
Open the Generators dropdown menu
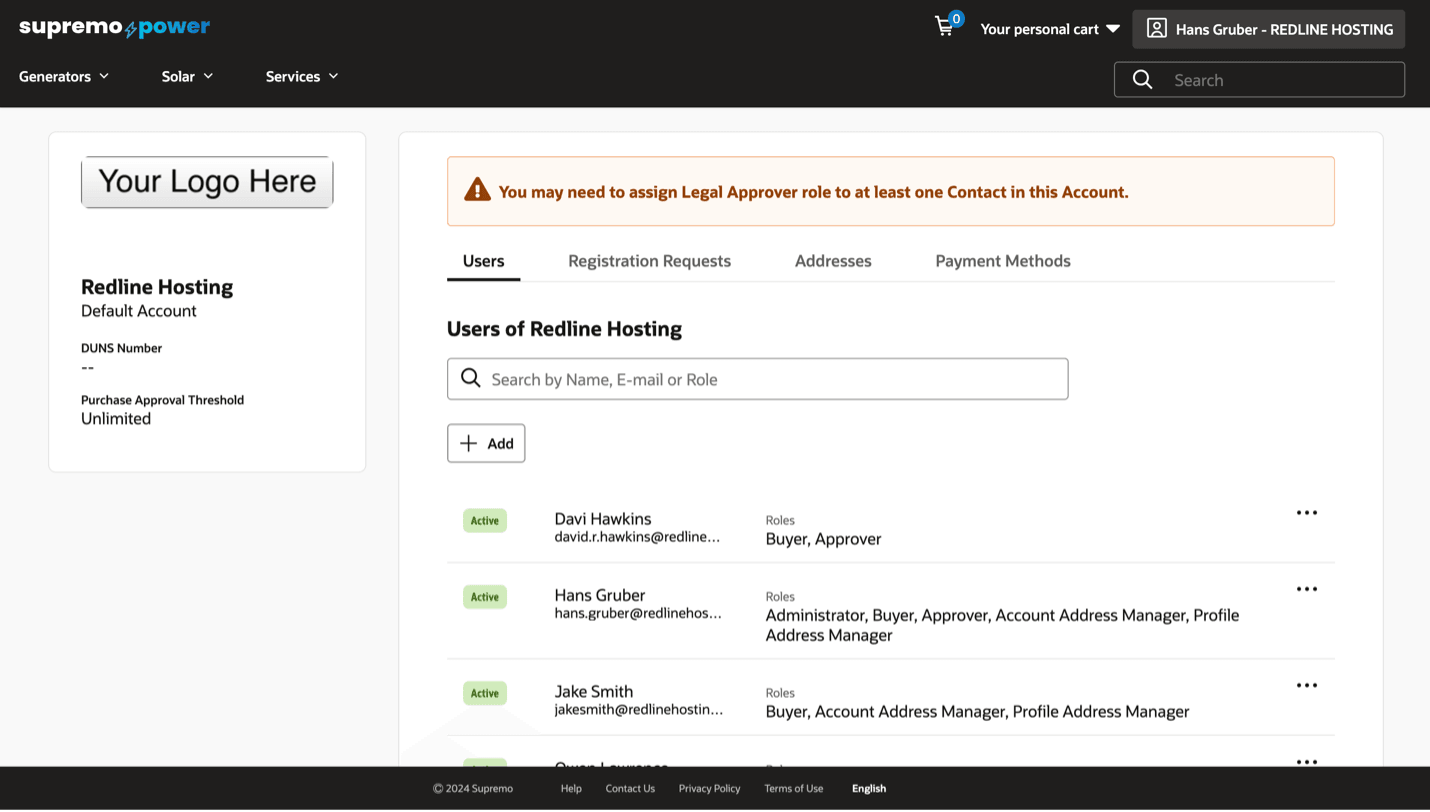[62, 76]
